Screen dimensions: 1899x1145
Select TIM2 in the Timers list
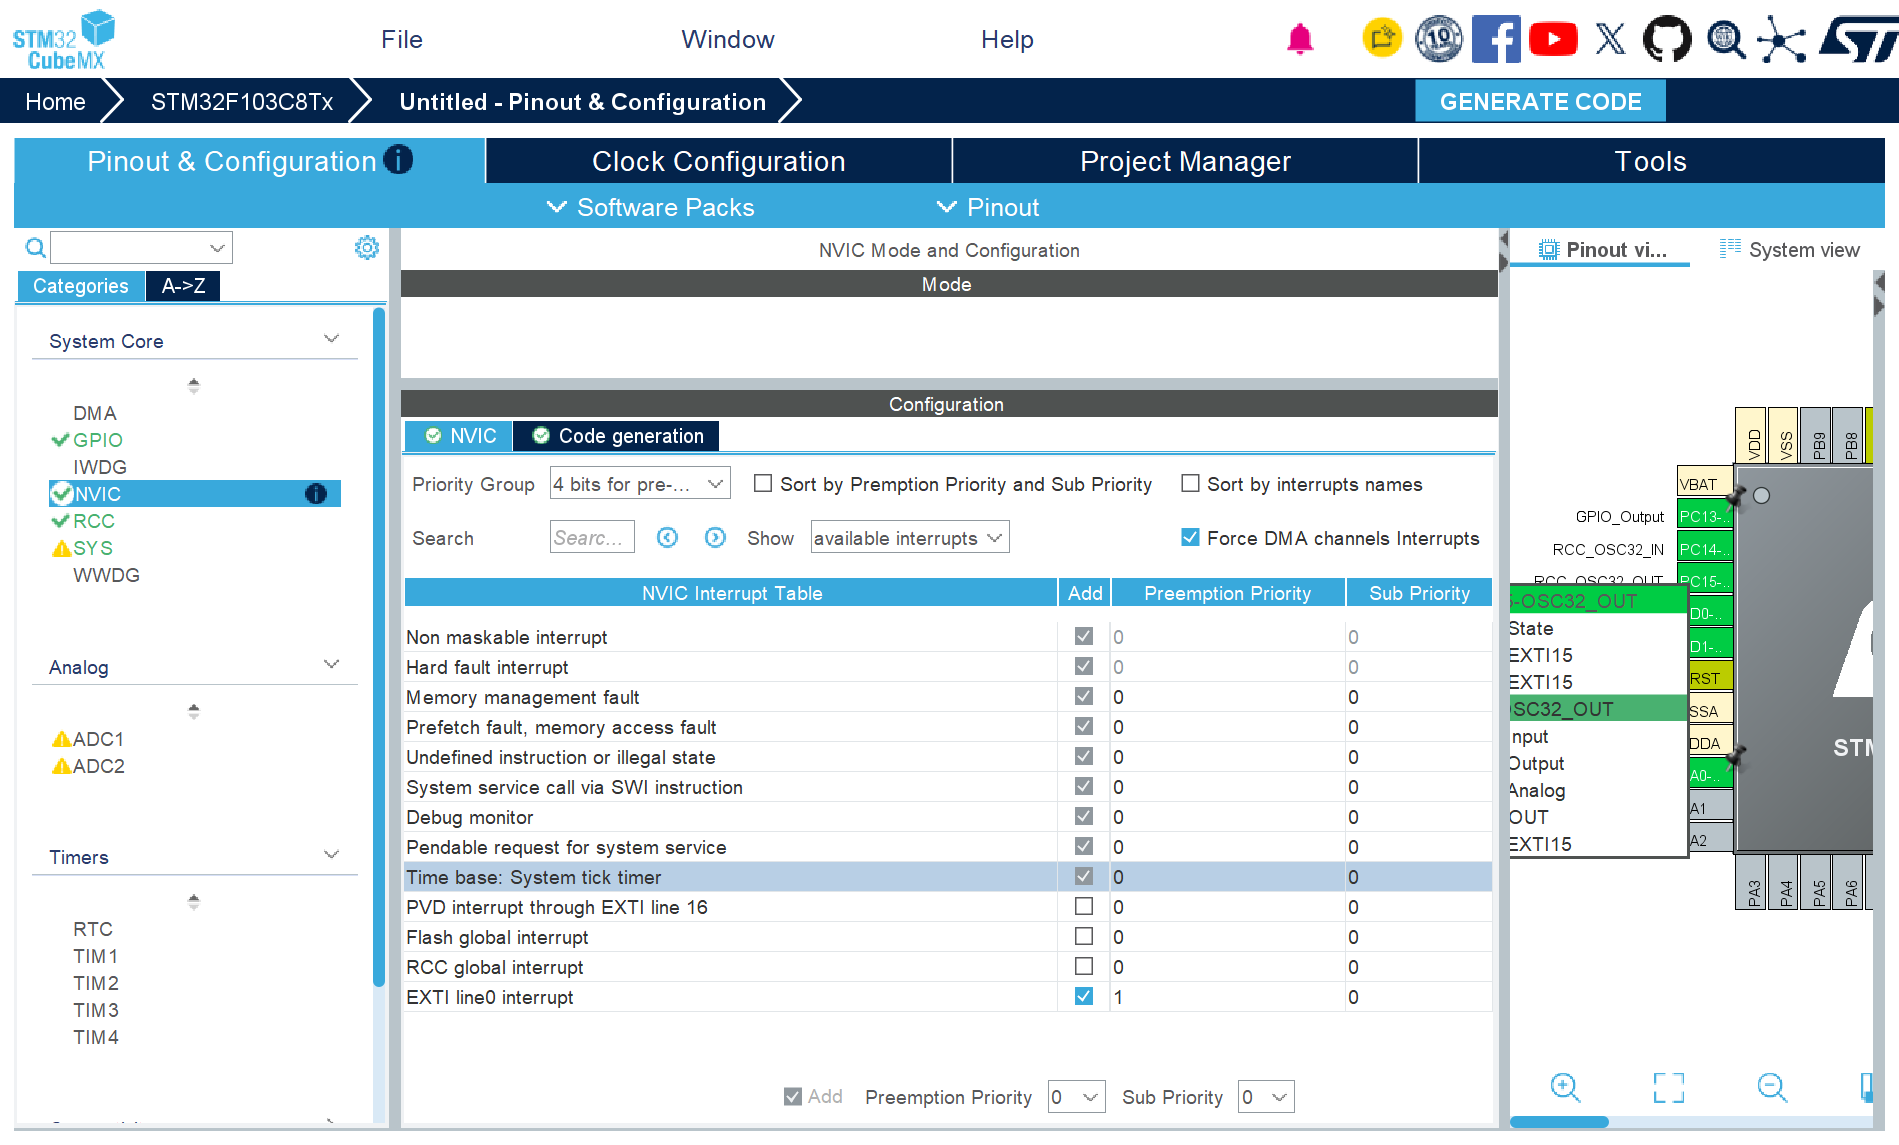point(96,983)
